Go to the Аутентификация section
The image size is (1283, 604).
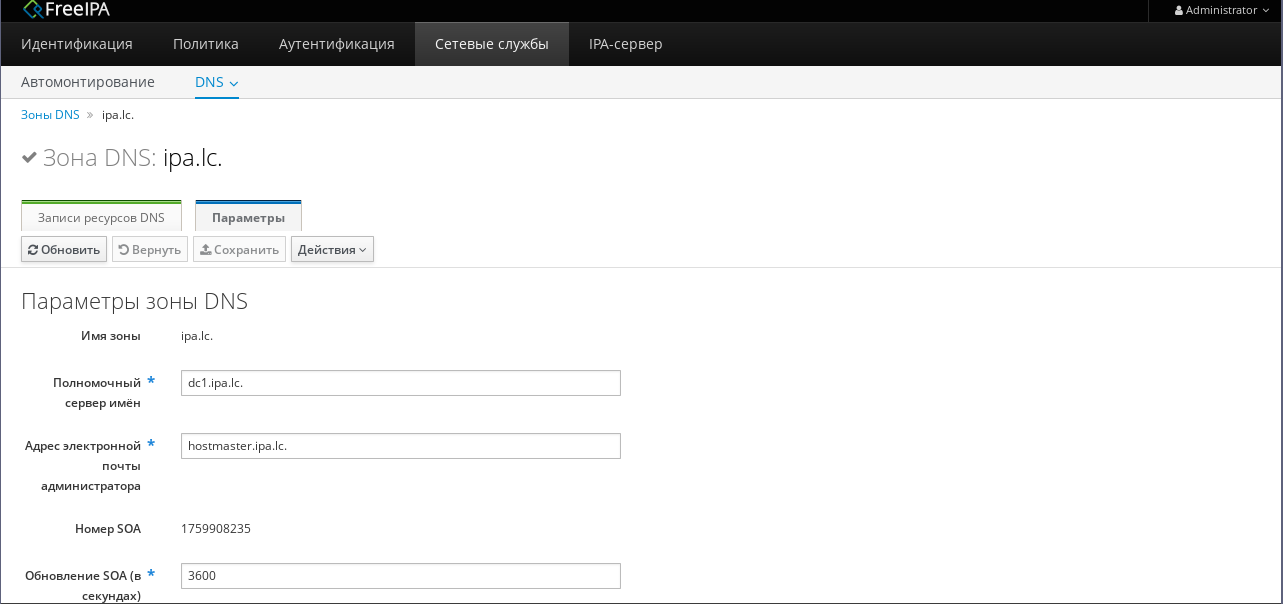336,44
